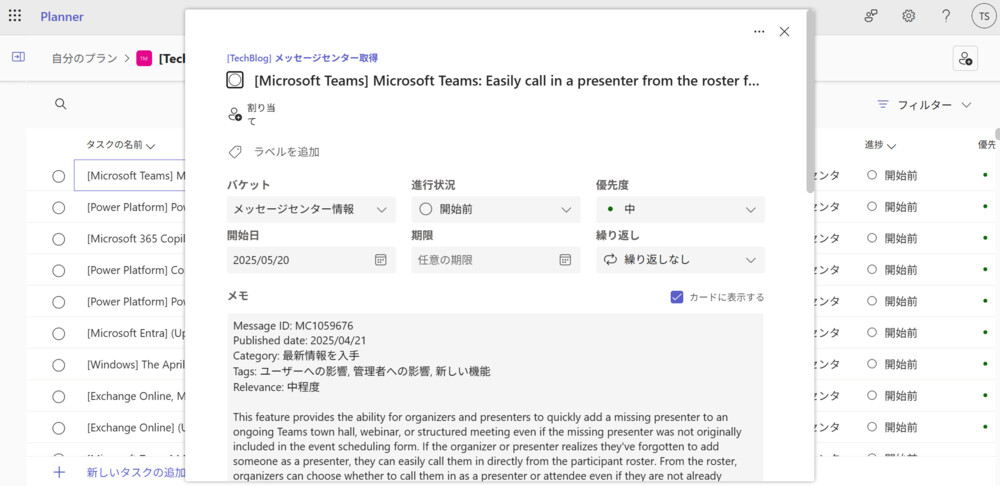
Task: Mark the [Power Platform] first row task complete
Action: tap(59, 208)
